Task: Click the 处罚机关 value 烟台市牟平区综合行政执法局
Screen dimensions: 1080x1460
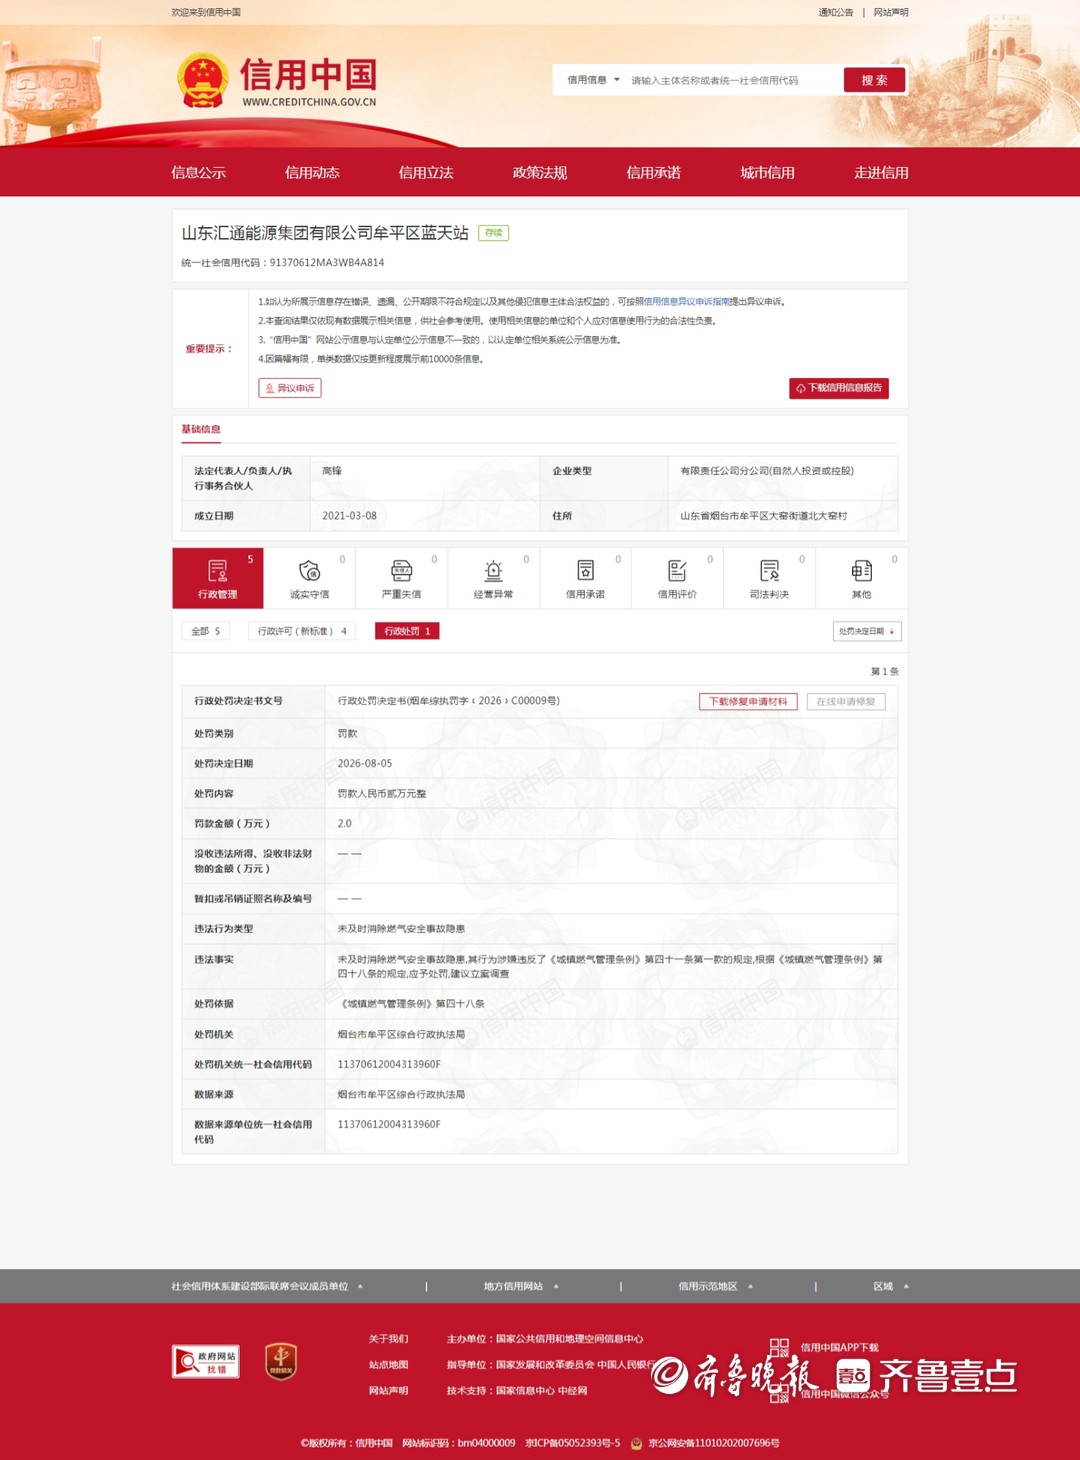Action: [x=401, y=1034]
